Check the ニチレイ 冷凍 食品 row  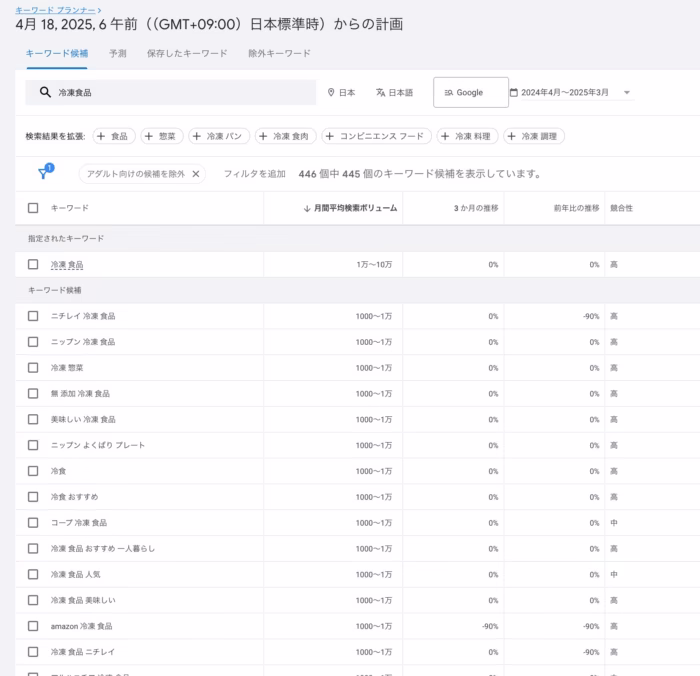click(33, 316)
